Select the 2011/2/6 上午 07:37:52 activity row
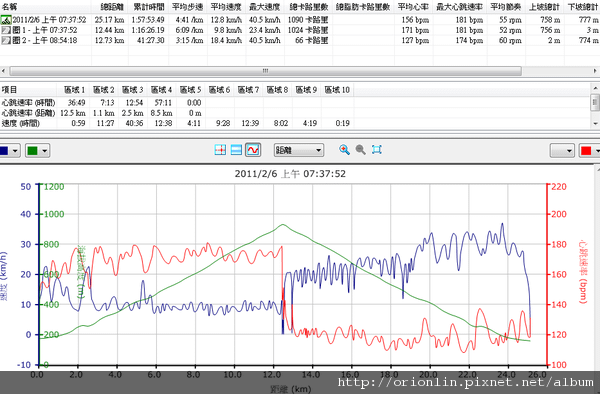 click(300, 20)
